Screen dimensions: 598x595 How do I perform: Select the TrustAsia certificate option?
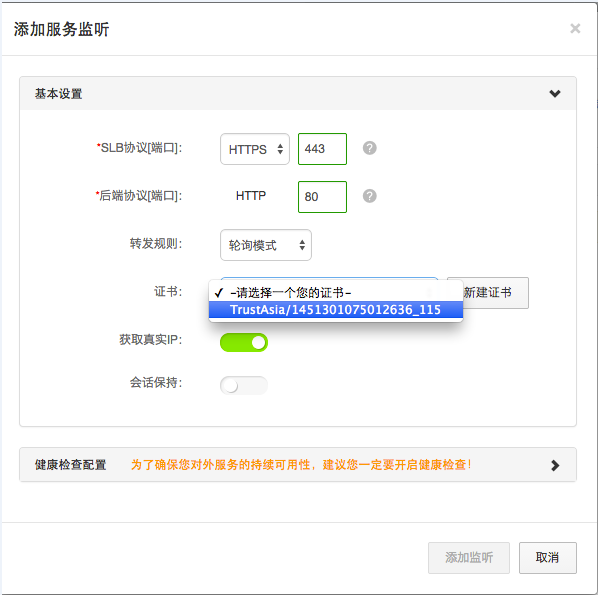tap(336, 310)
